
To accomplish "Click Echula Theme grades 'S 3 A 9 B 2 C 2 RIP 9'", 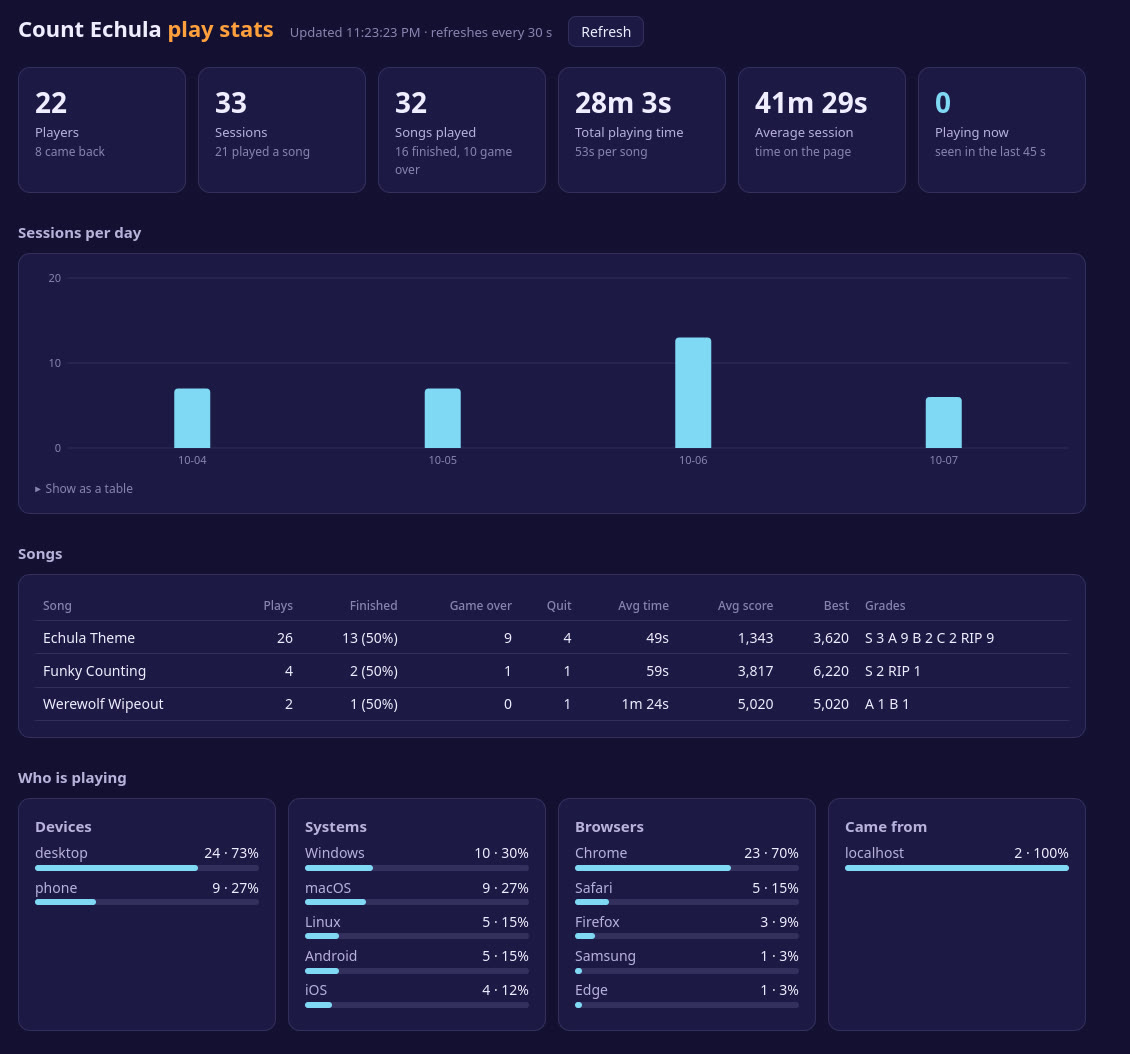I will click(x=929, y=638).
